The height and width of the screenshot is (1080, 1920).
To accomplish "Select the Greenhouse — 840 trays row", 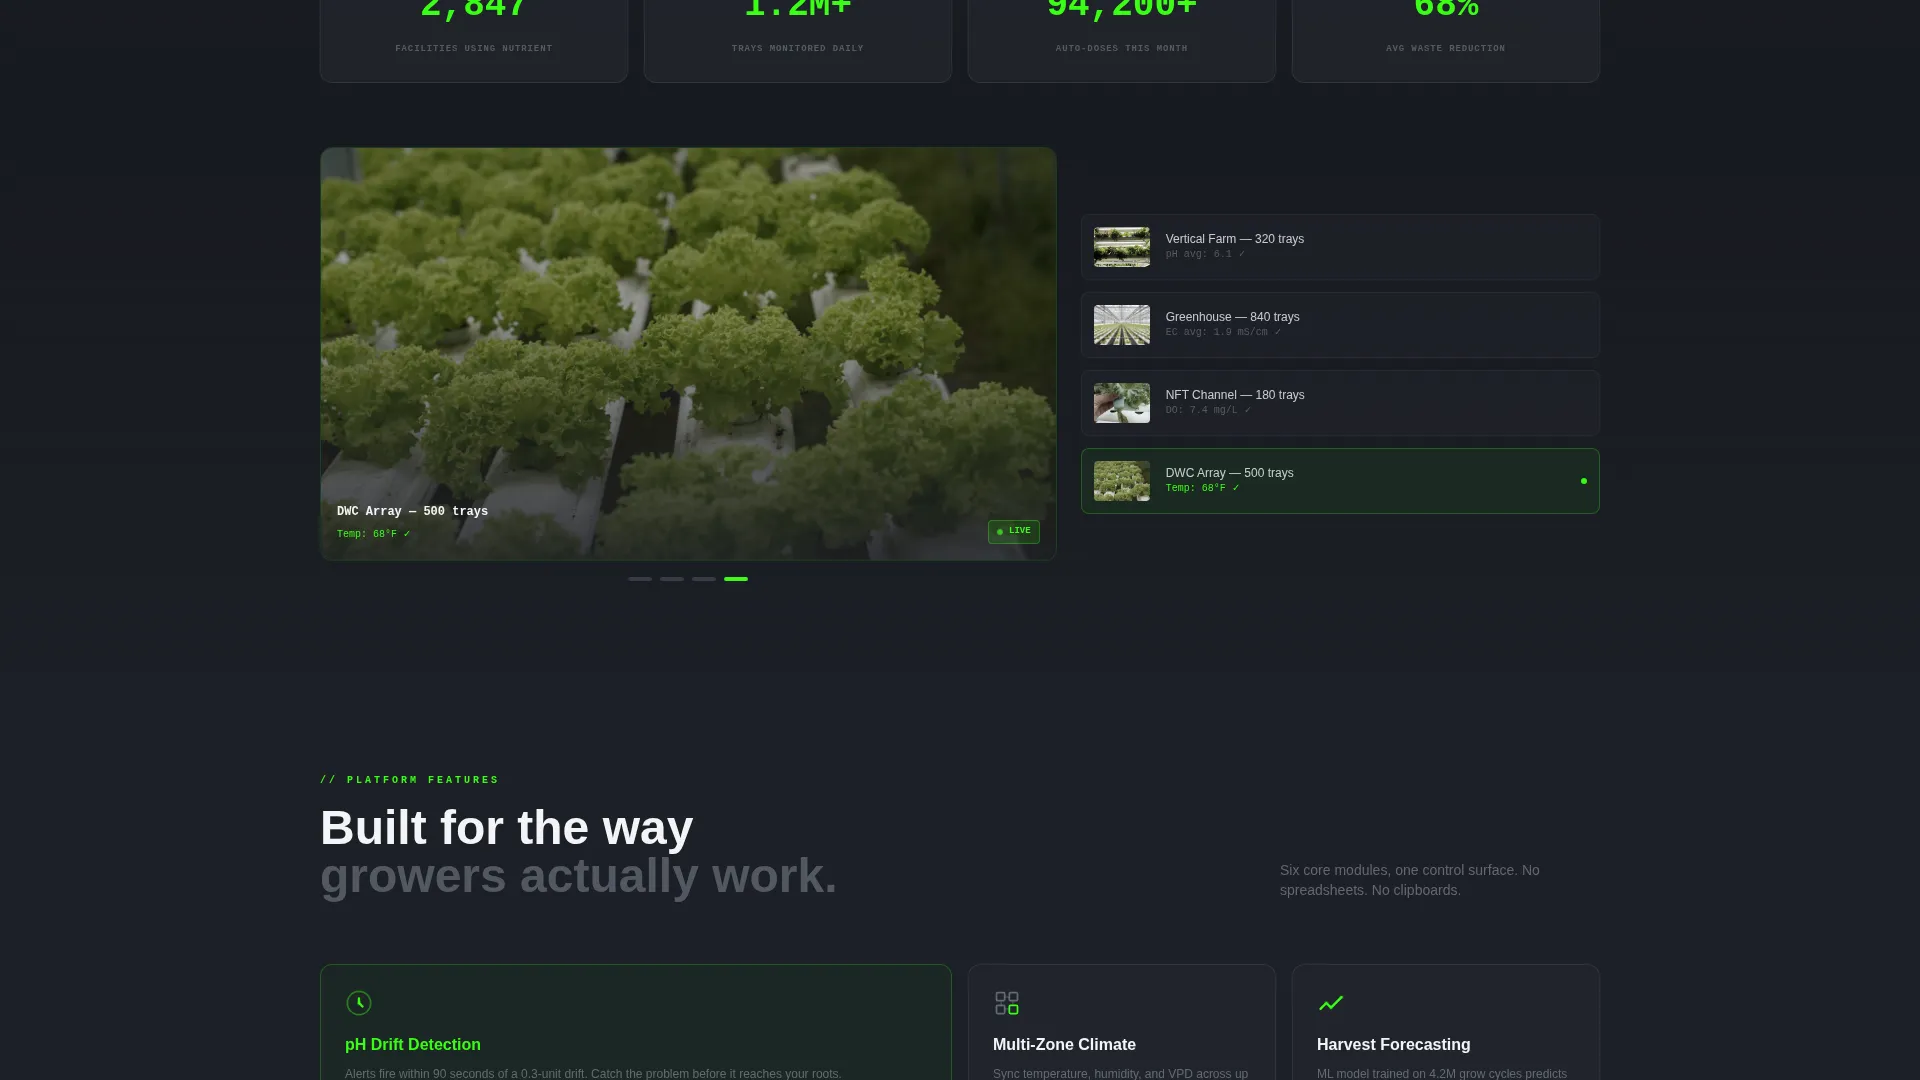I will pos(1340,325).
